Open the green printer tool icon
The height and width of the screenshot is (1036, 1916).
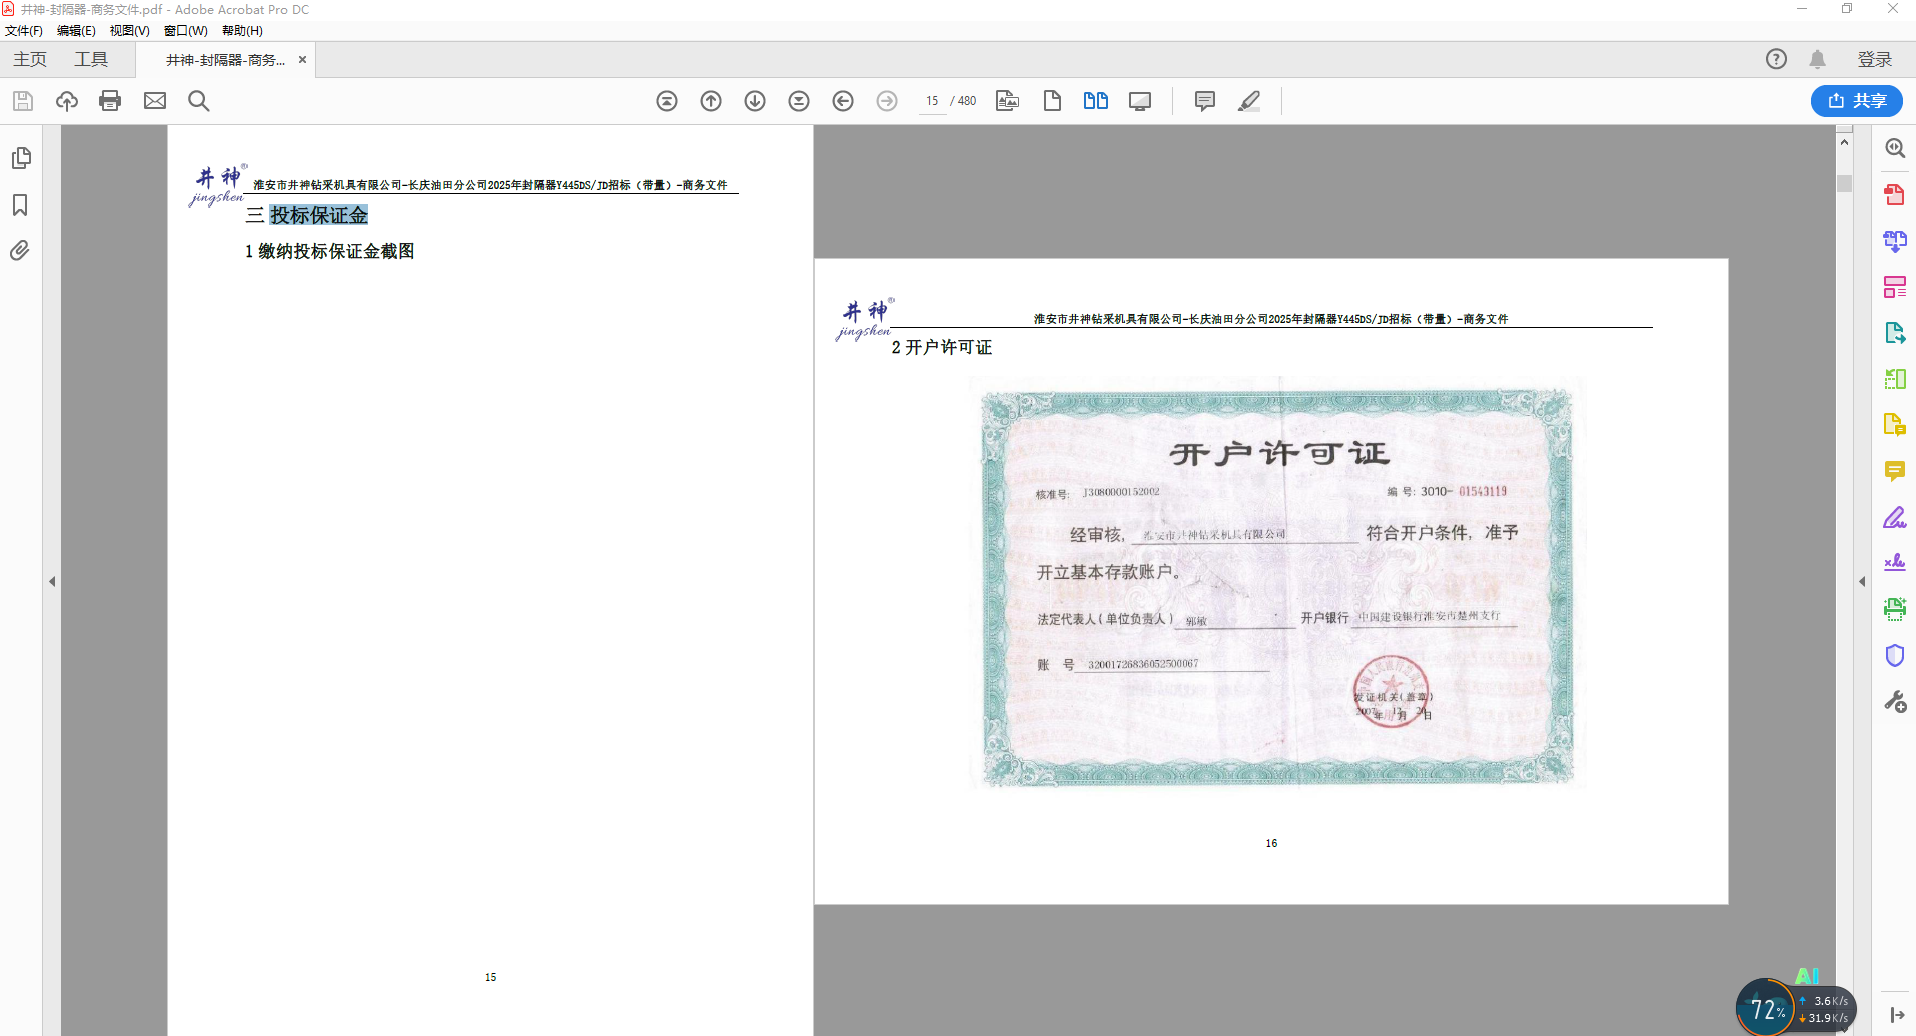coord(1895,609)
